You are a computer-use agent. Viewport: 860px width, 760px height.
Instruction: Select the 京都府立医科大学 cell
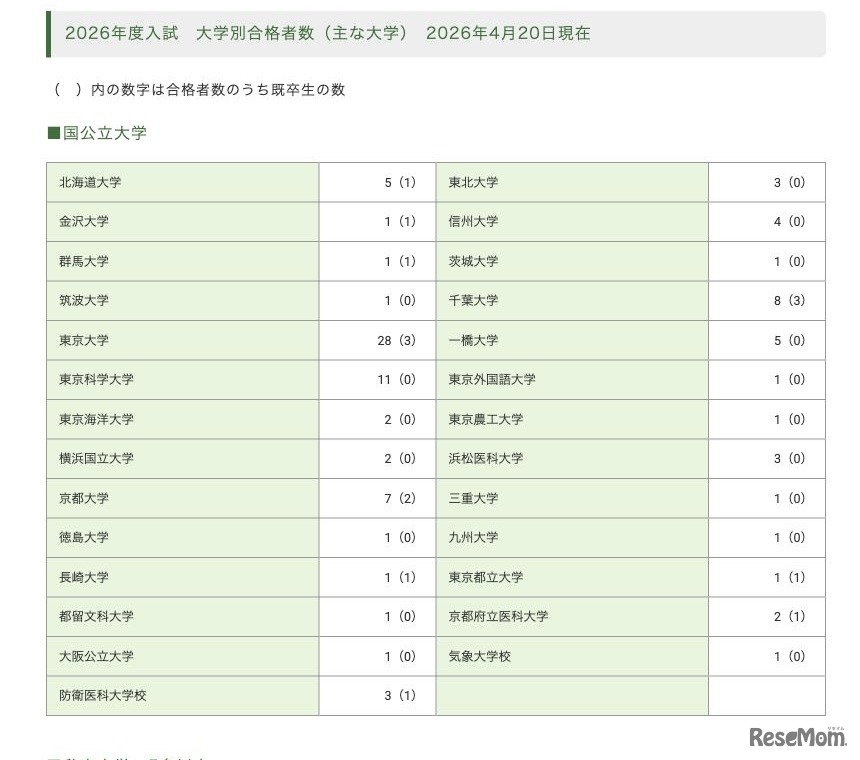(572, 617)
